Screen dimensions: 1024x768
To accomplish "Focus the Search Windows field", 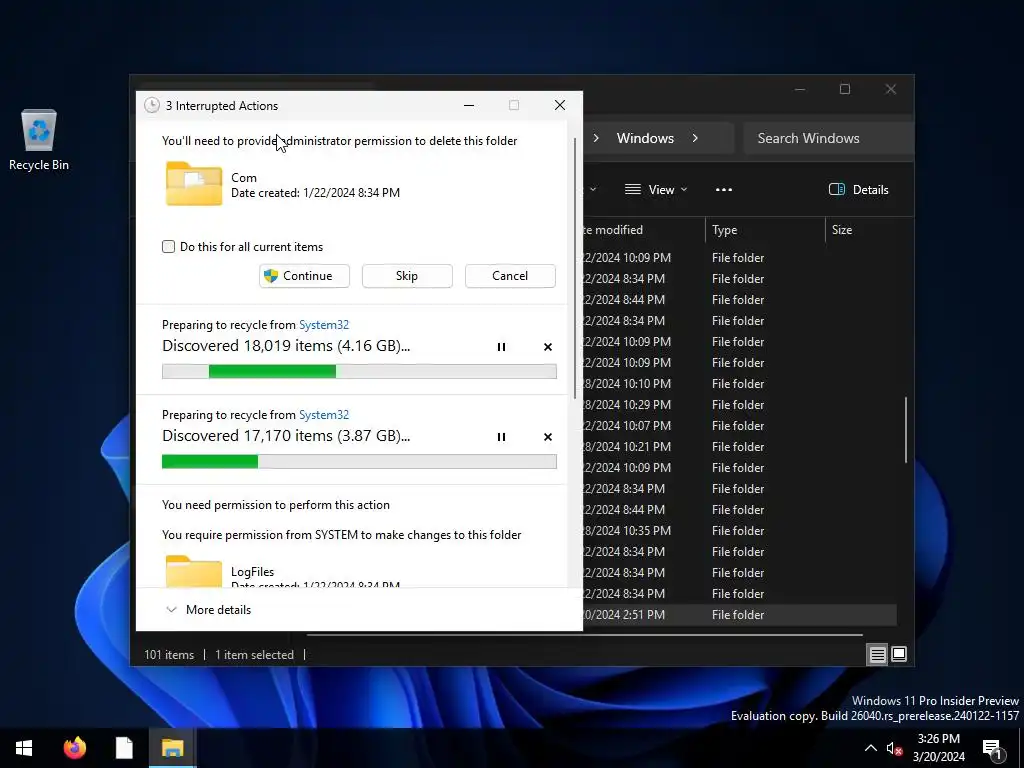I will 828,138.
